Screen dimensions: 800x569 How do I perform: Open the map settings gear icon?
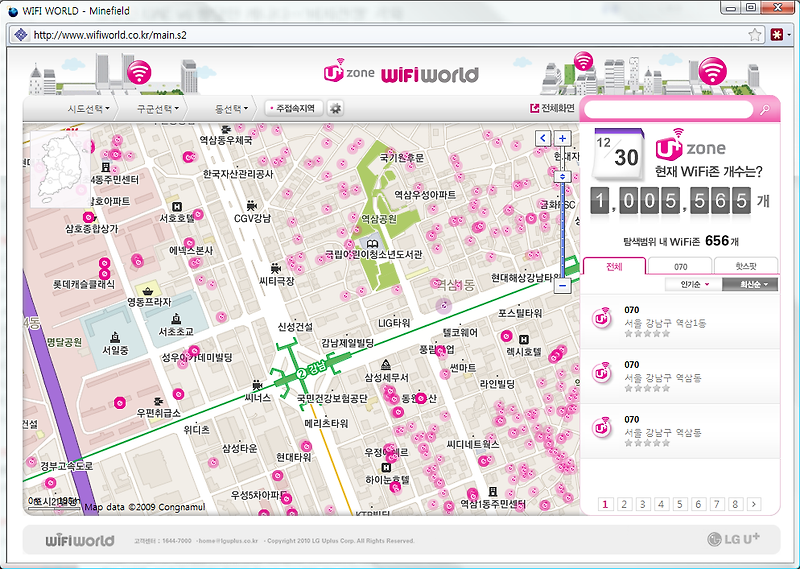pos(335,108)
